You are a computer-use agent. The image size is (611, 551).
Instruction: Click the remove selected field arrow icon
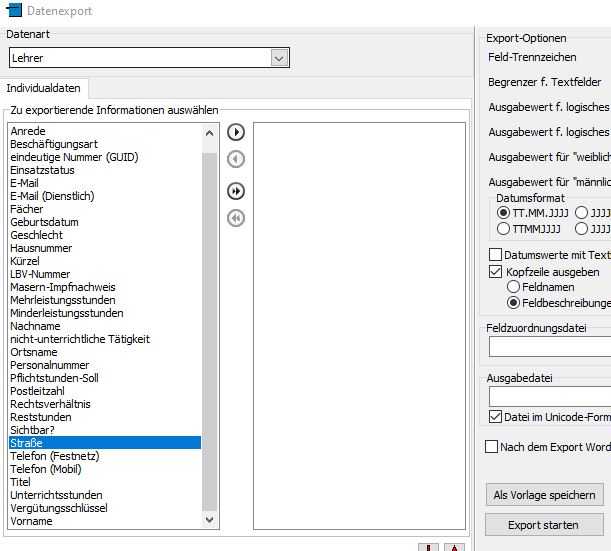236,159
